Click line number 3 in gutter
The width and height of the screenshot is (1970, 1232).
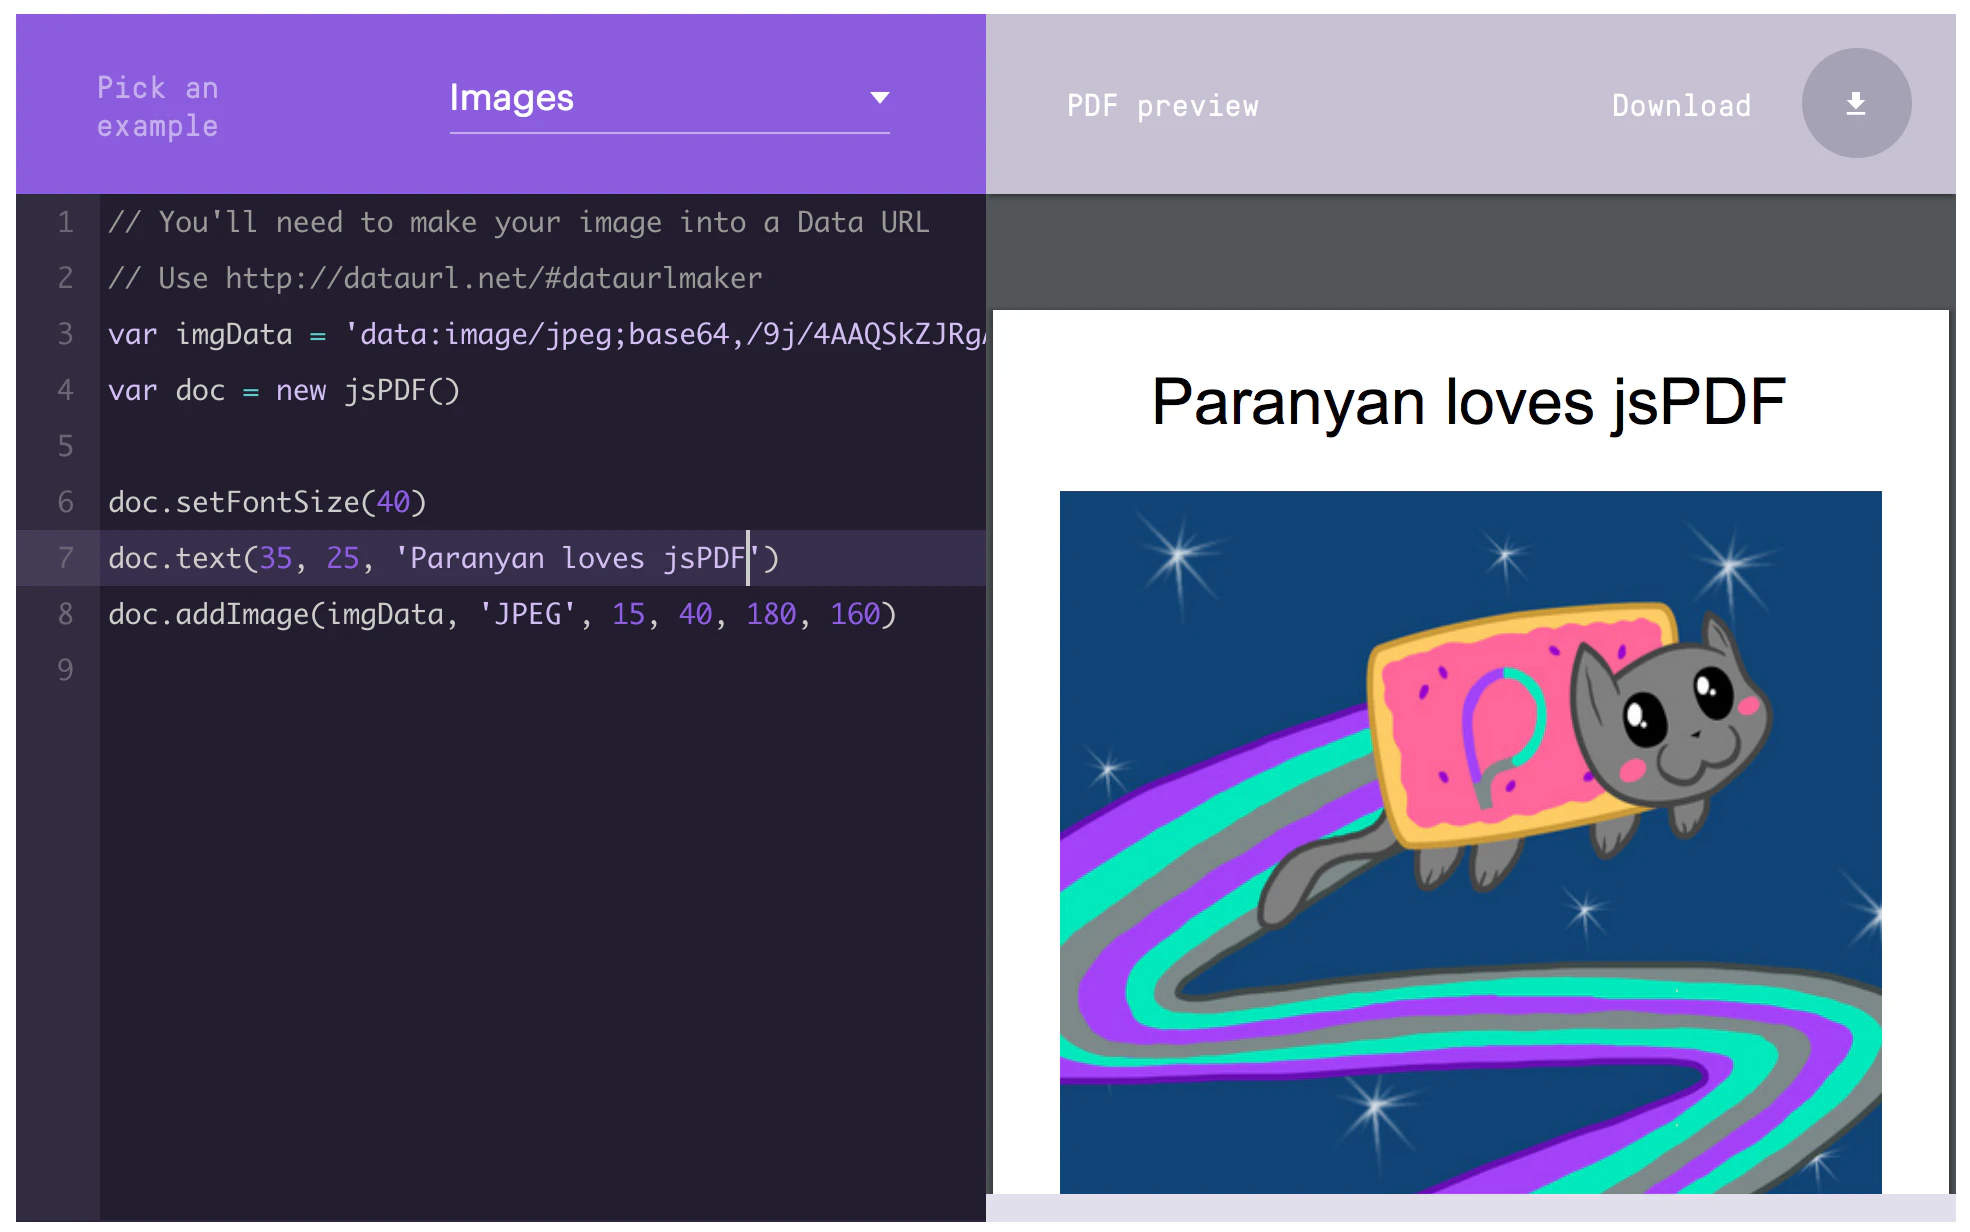click(x=65, y=334)
